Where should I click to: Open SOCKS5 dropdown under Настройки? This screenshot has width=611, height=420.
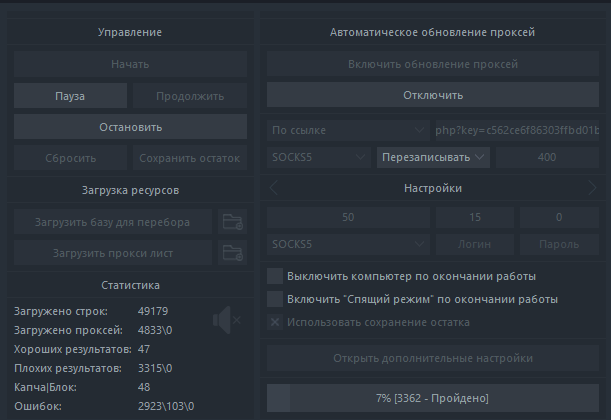click(348, 243)
